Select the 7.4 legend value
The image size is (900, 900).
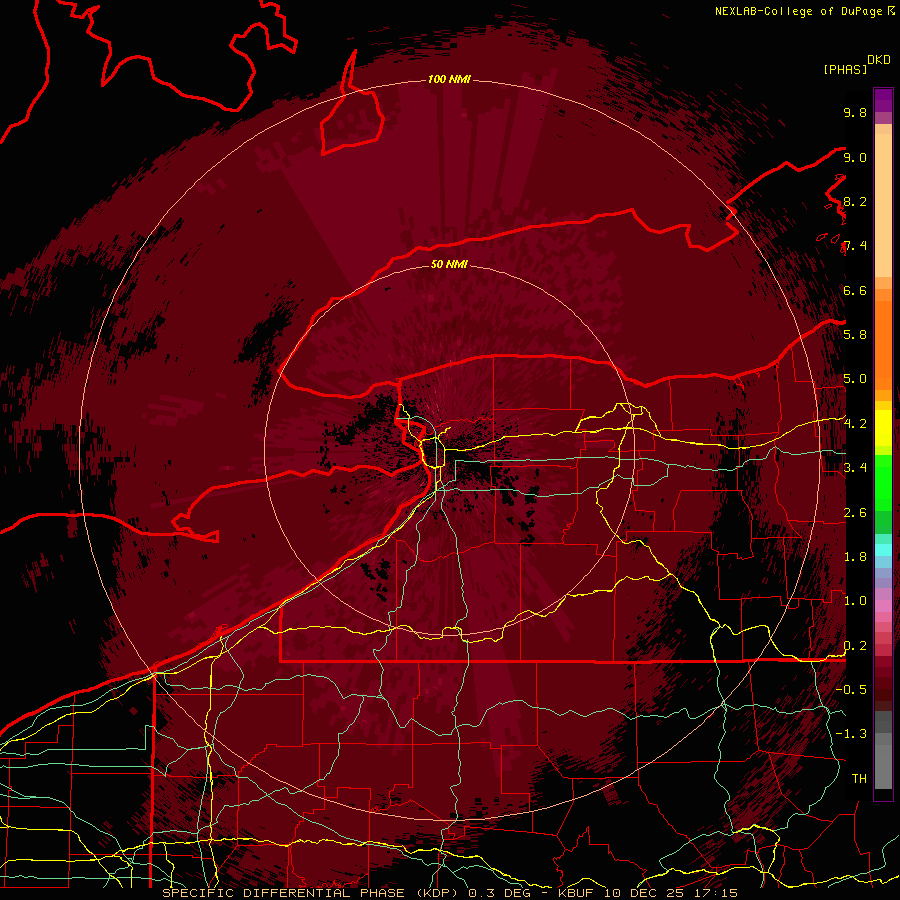coord(855,246)
